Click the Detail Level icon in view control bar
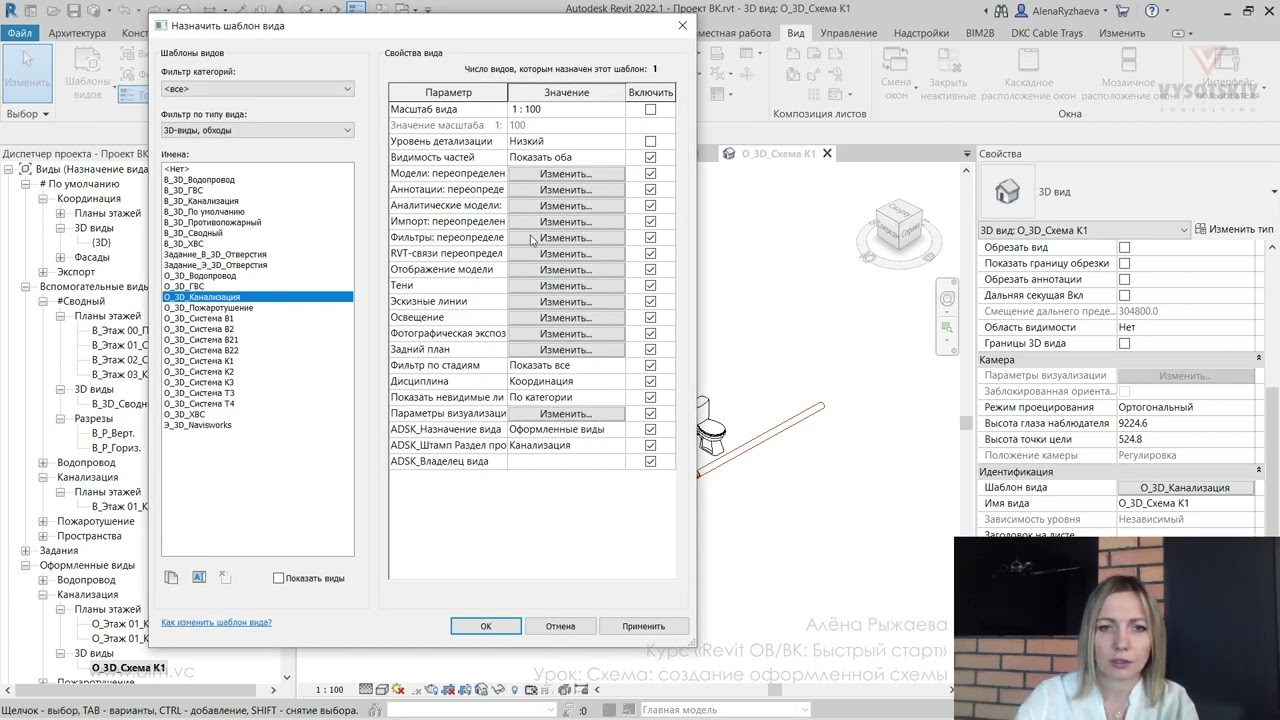Image resolution: width=1280 pixels, height=720 pixels. pos(365,690)
